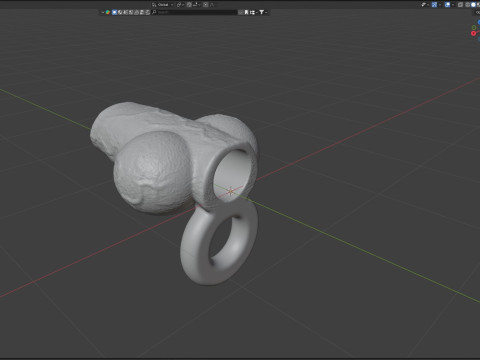This screenshot has height=360, width=480.
Task: Click the blue highlighted icon beside the sphere
Action: pyautogui.click(x=114, y=12)
